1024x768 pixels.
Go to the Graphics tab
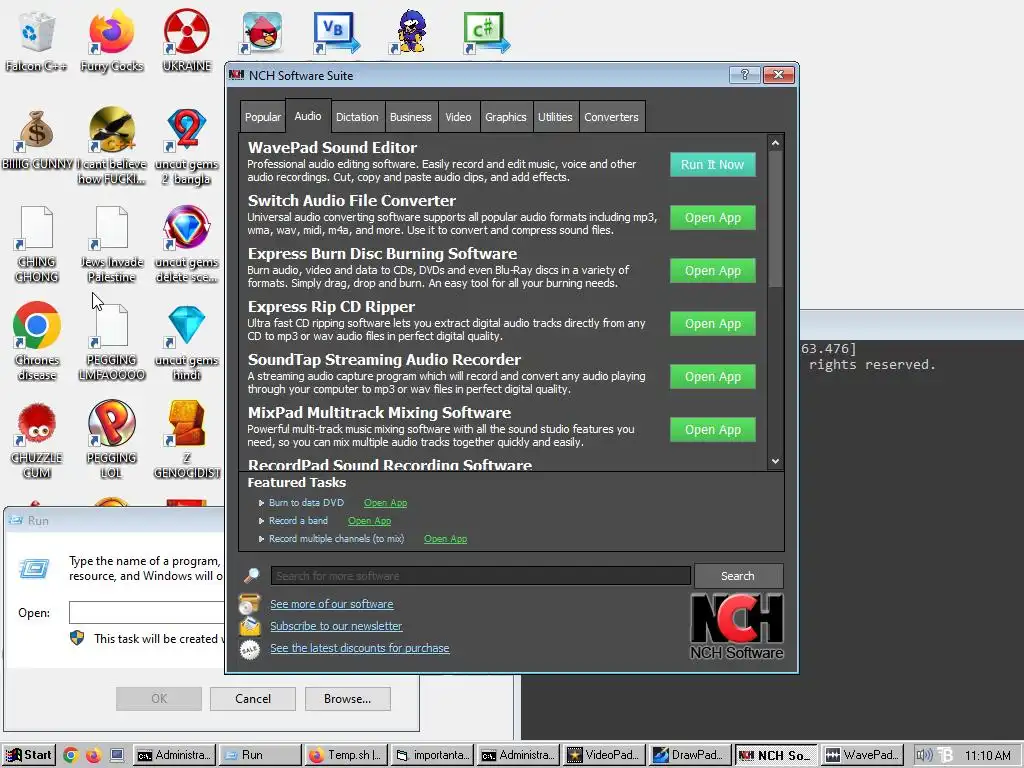point(505,117)
